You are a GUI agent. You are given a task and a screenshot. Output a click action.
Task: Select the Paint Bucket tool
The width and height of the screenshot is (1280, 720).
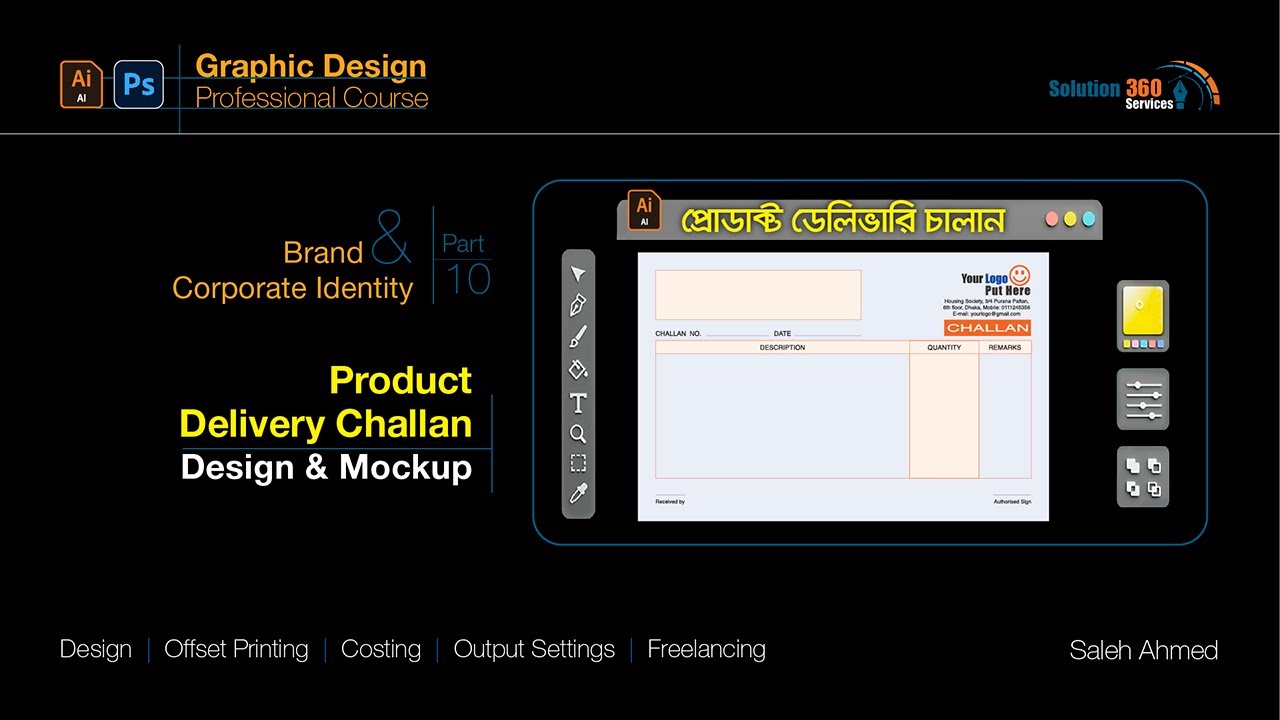[x=578, y=370]
